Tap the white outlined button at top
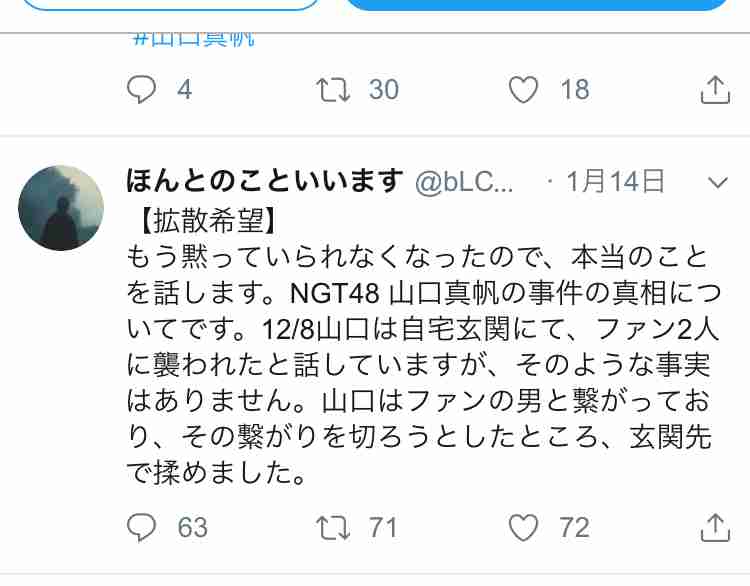This screenshot has height=586, width=750. pyautogui.click(x=170, y=4)
